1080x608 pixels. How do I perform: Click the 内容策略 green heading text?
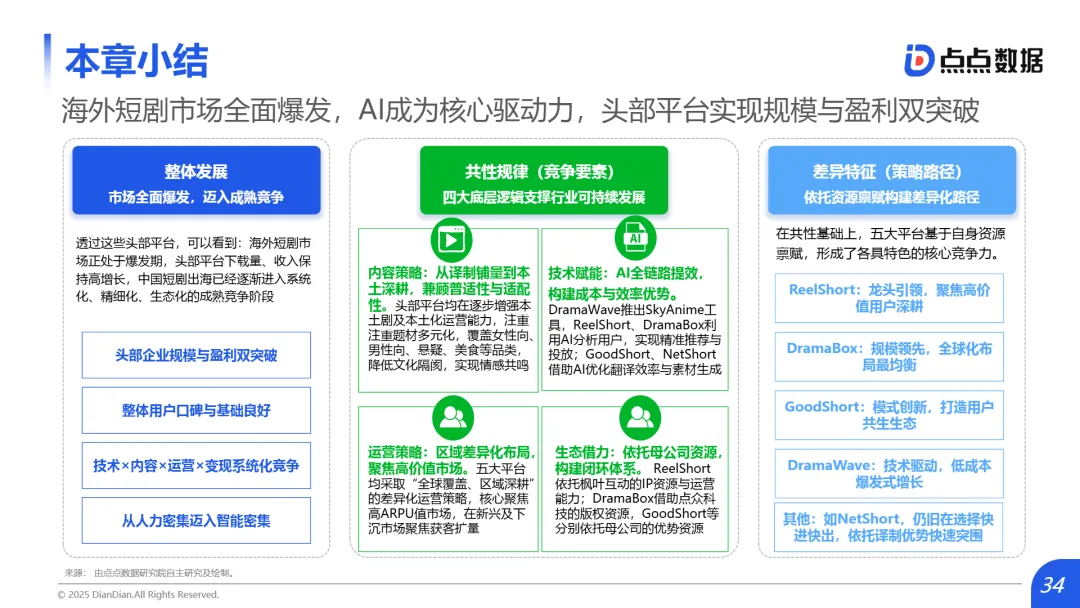[x=449, y=289]
